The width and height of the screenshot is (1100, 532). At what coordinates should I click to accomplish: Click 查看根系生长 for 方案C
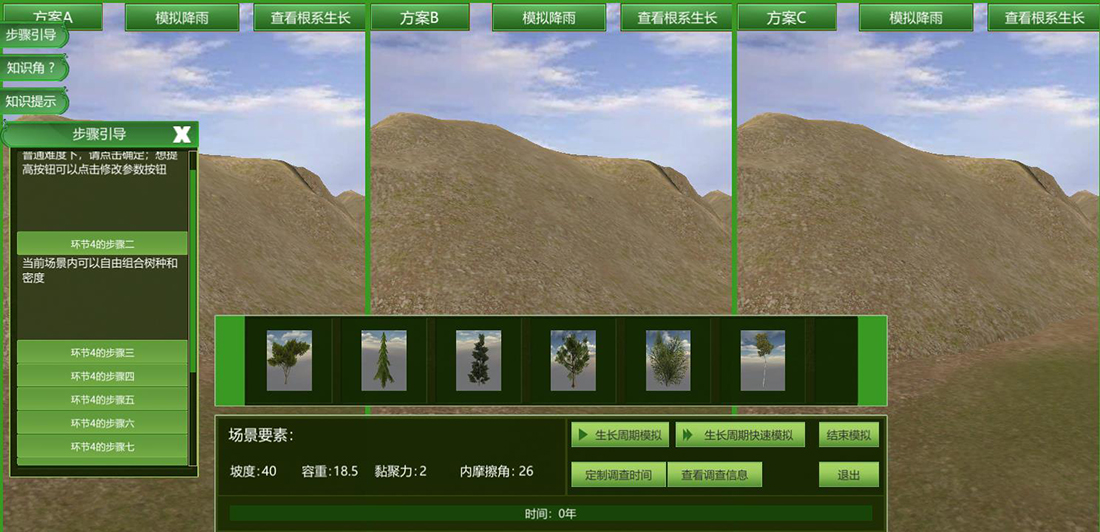pyautogui.click(x=1044, y=18)
